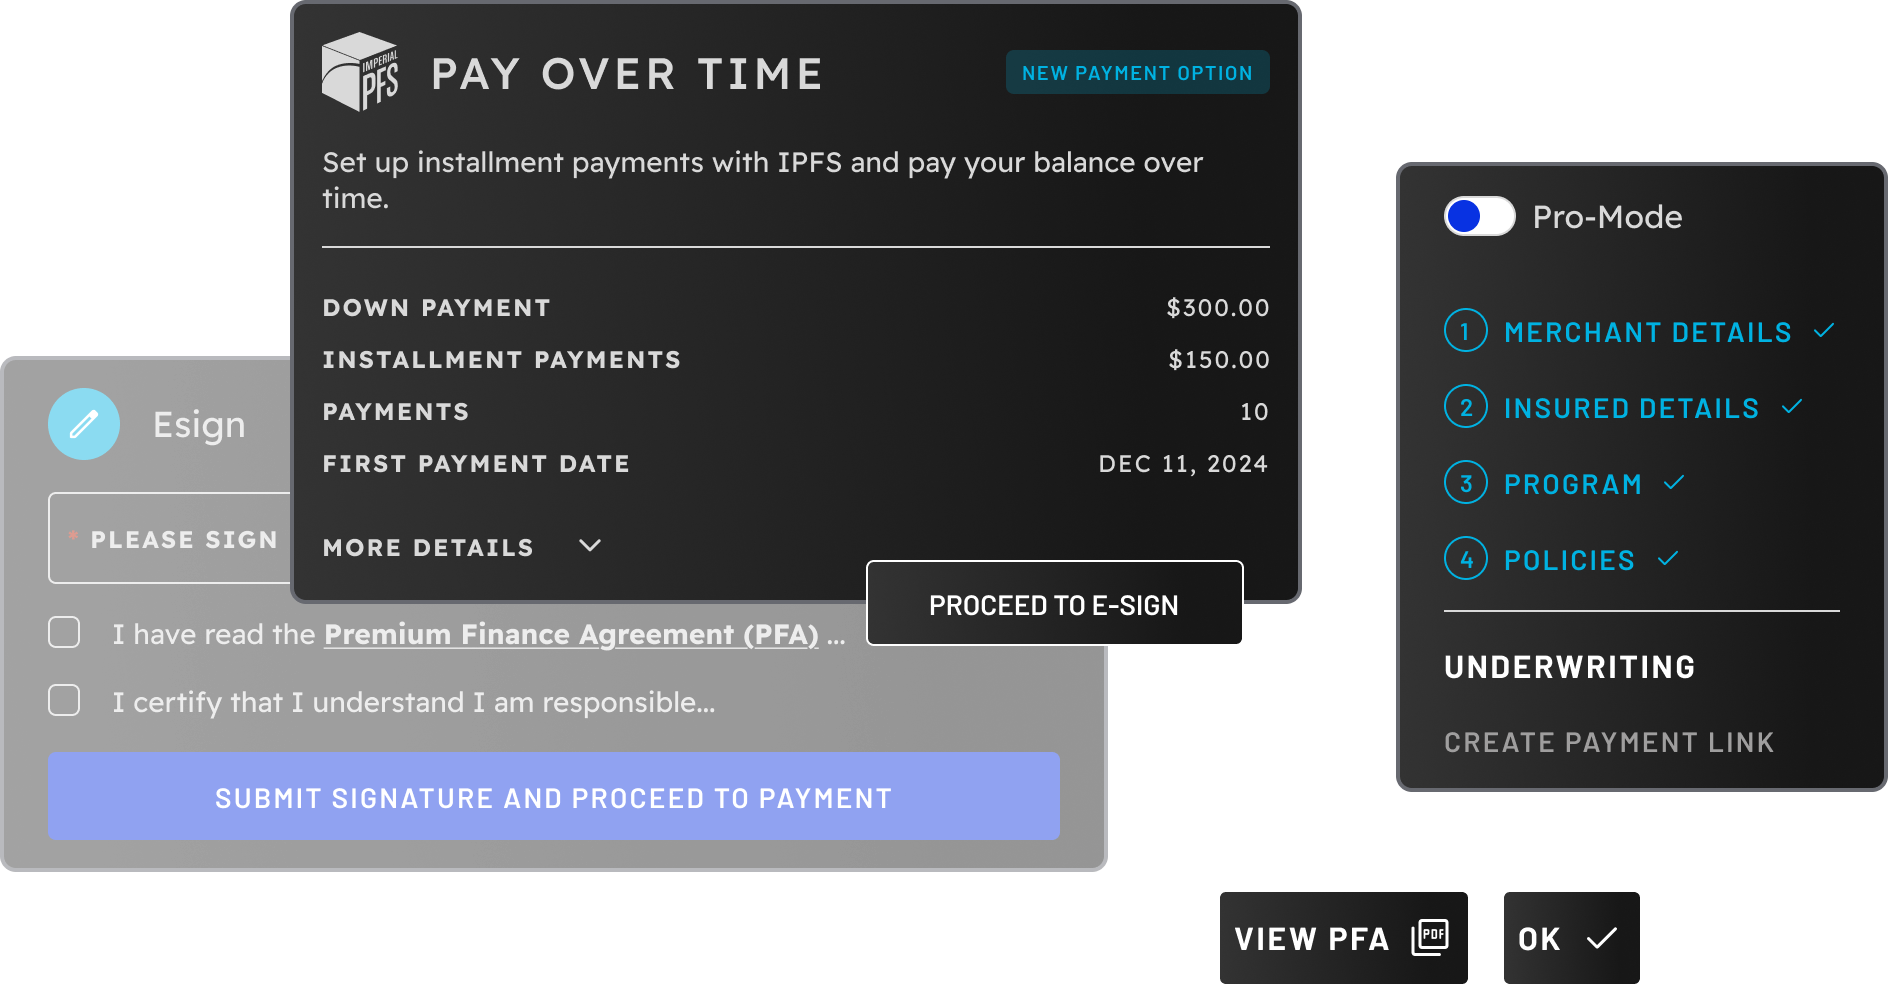1888x986 pixels.
Task: Check the Premium Finance Agreement read checkbox
Action: click(x=65, y=632)
